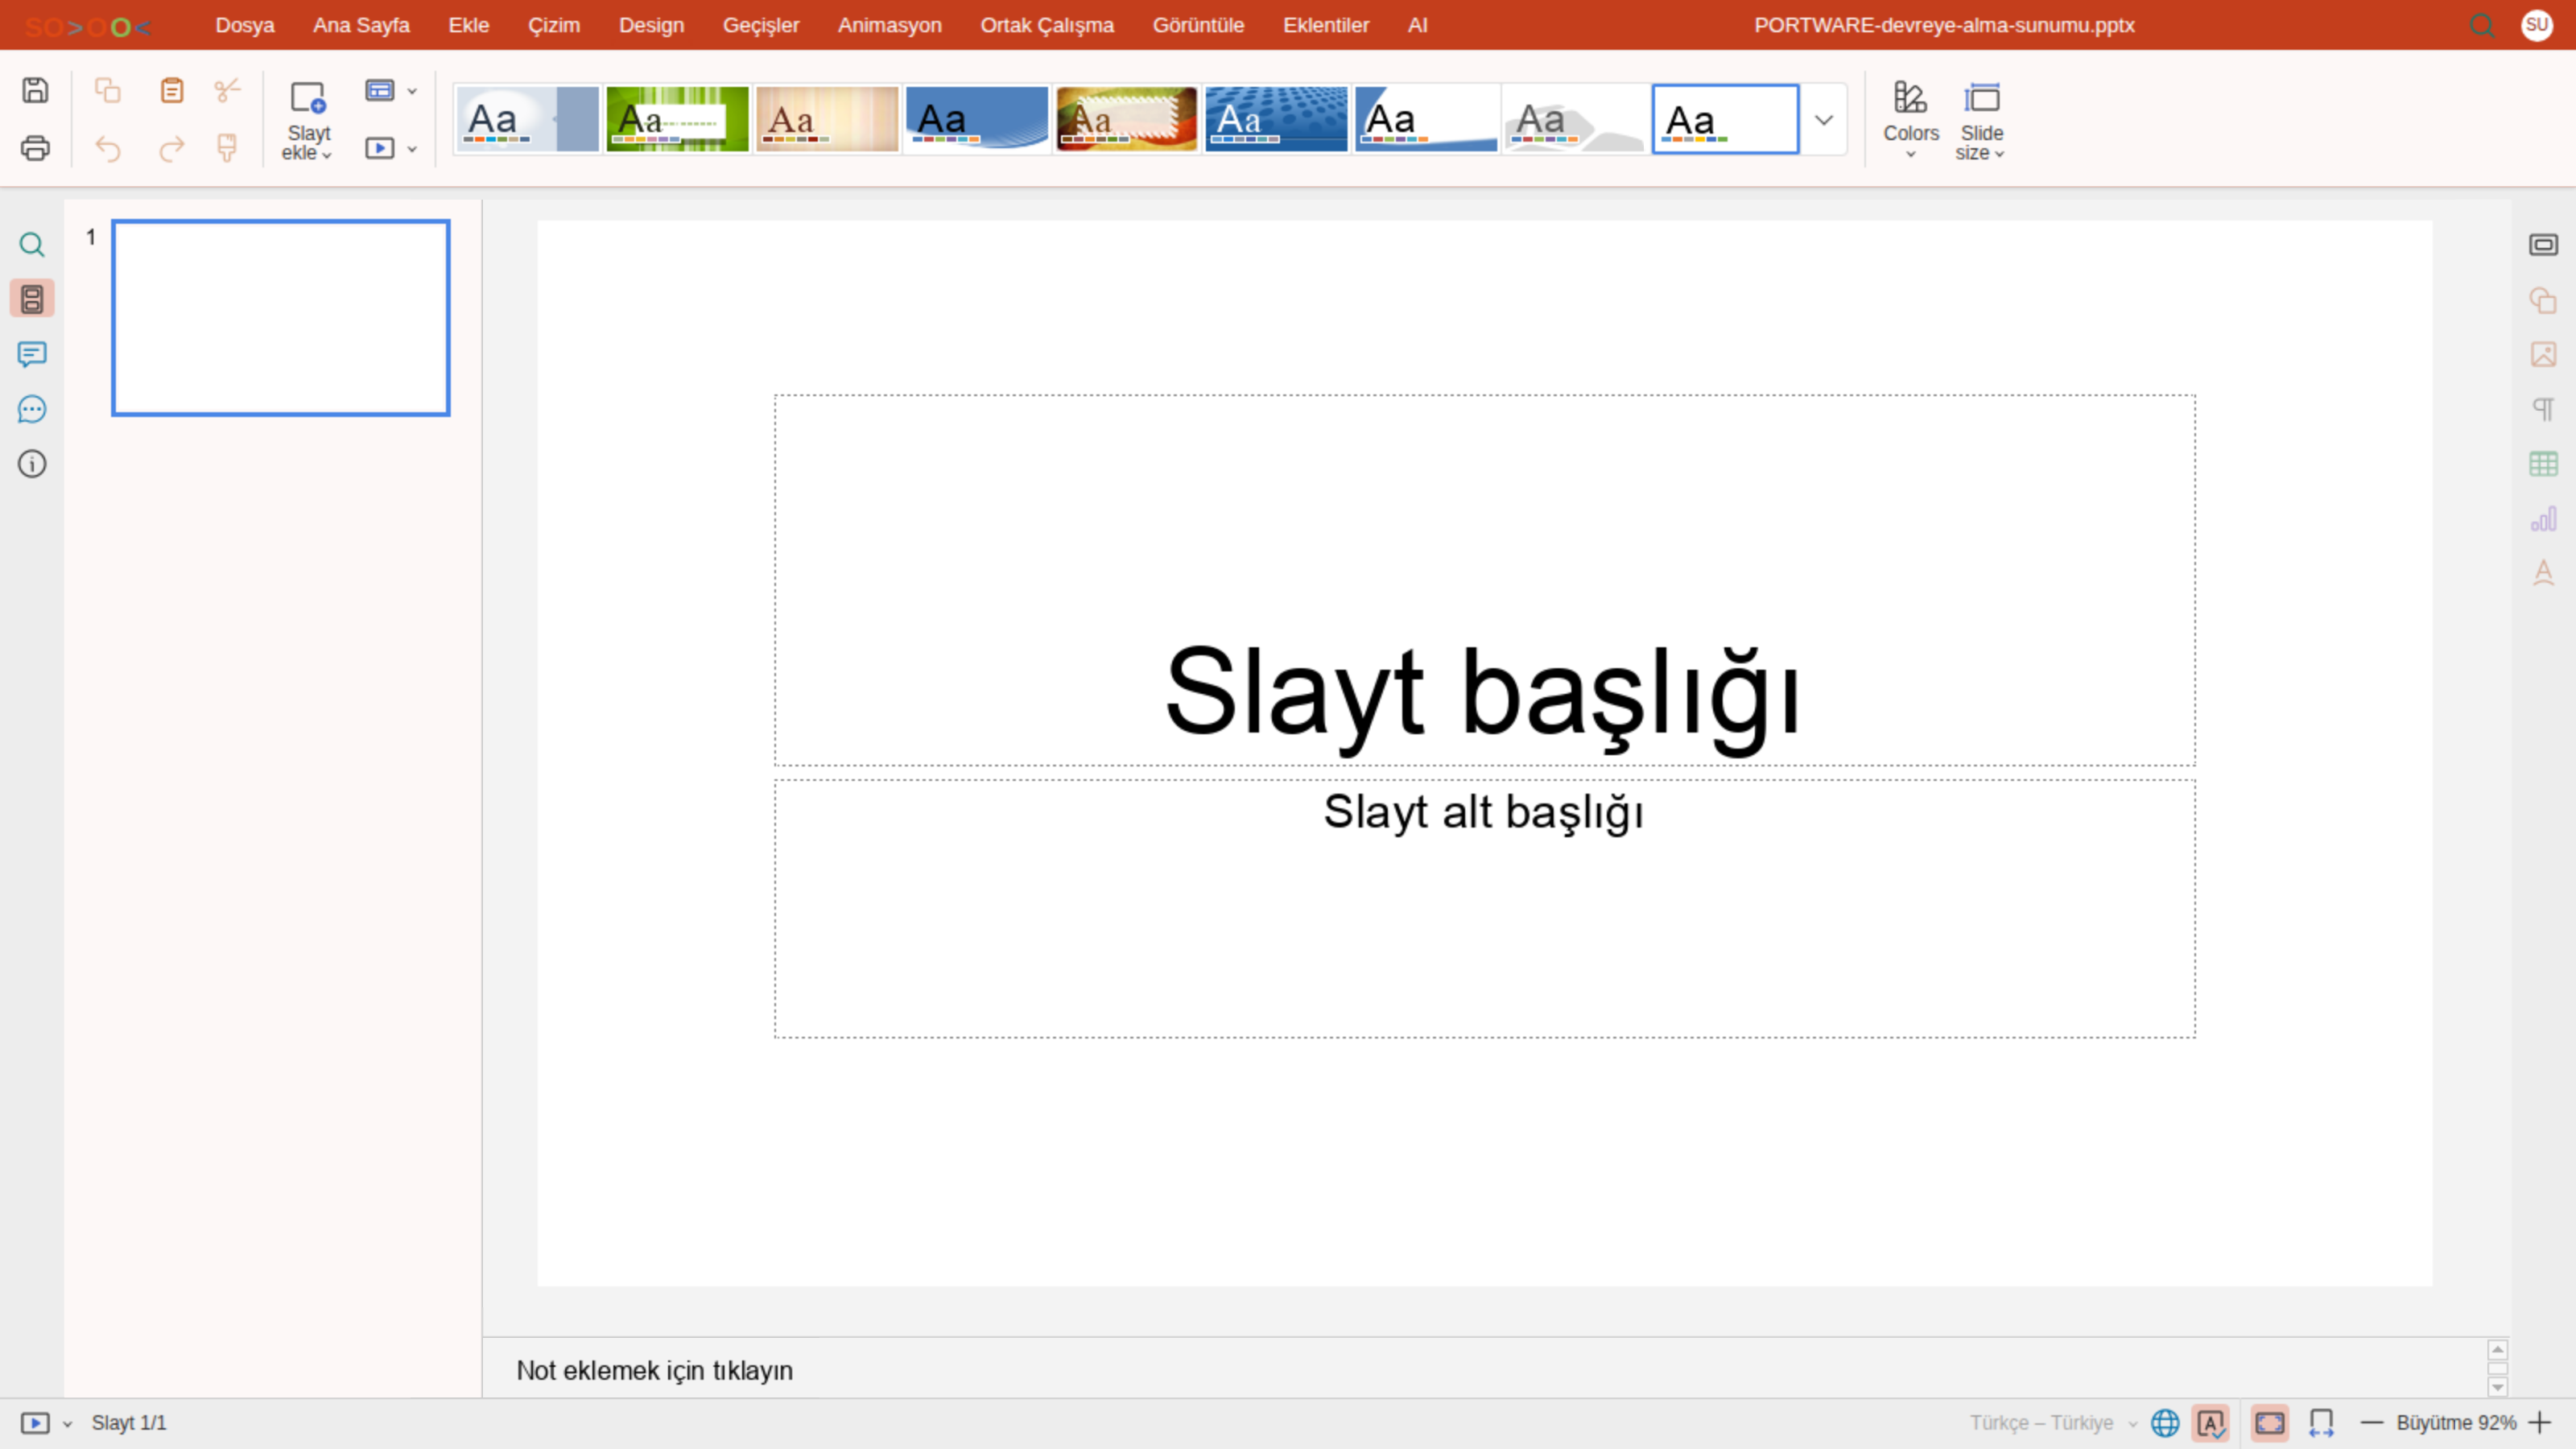Click the Slayt alt başlığı subtitle placeholder
The width and height of the screenshot is (2576, 1449).
pyautogui.click(x=1484, y=908)
